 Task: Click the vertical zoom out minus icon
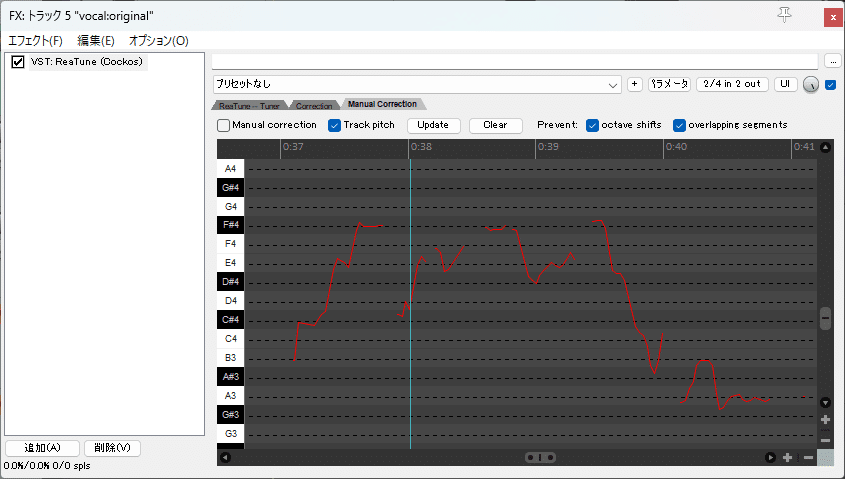click(825, 440)
